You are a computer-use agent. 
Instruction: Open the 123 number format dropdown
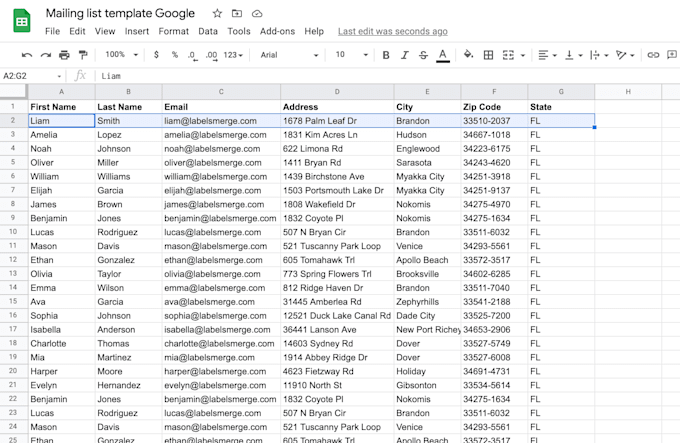click(x=233, y=55)
